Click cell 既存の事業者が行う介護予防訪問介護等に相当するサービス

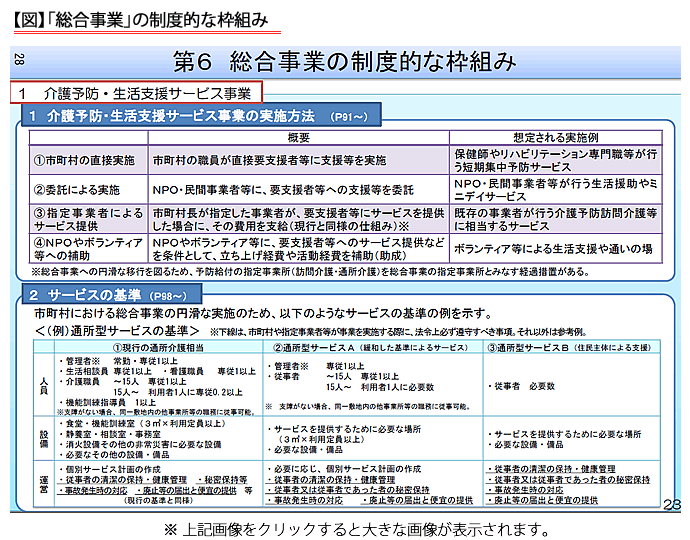(x=555, y=219)
